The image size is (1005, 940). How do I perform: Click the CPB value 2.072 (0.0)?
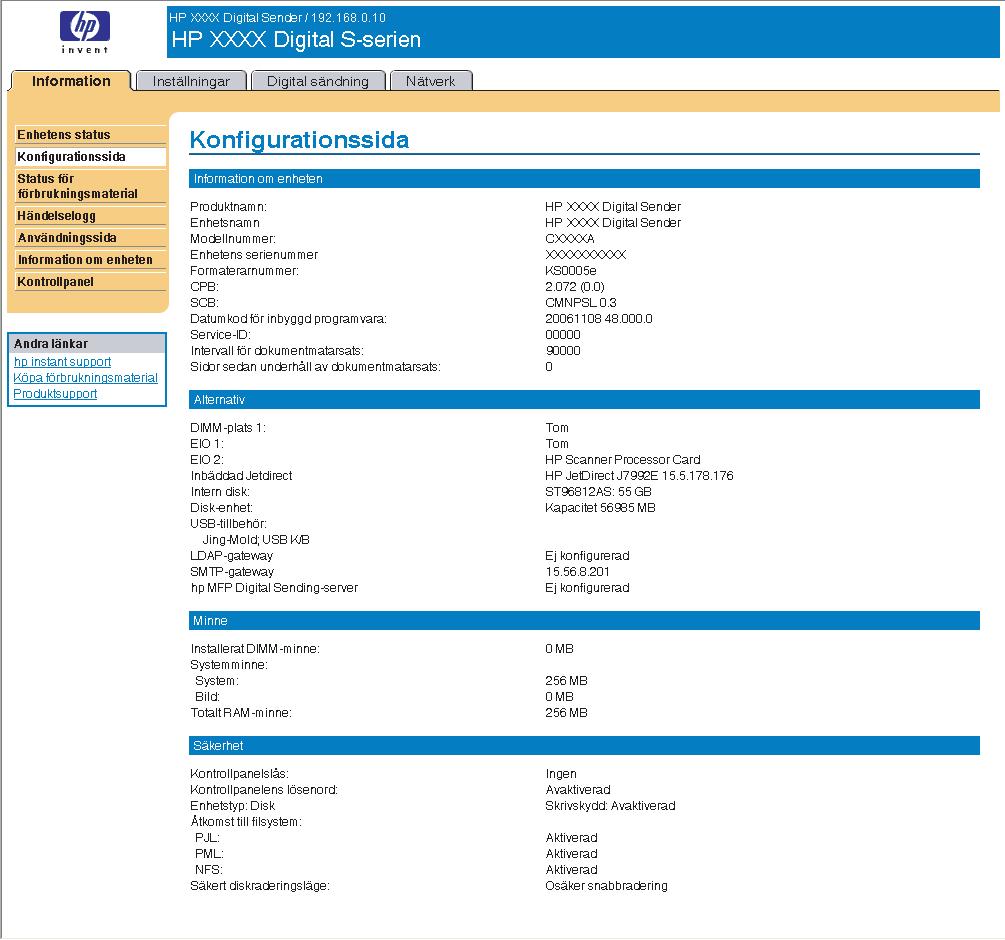(575, 286)
